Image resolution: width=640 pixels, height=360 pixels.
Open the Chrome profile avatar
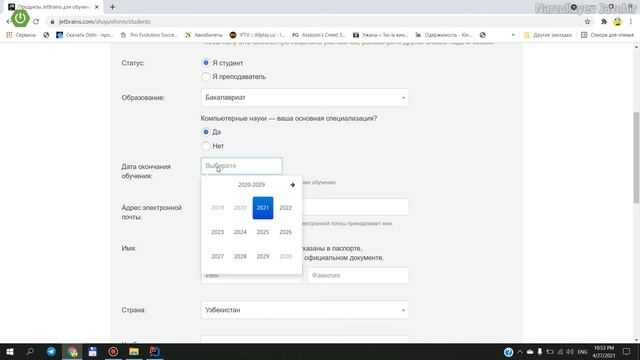(618, 22)
